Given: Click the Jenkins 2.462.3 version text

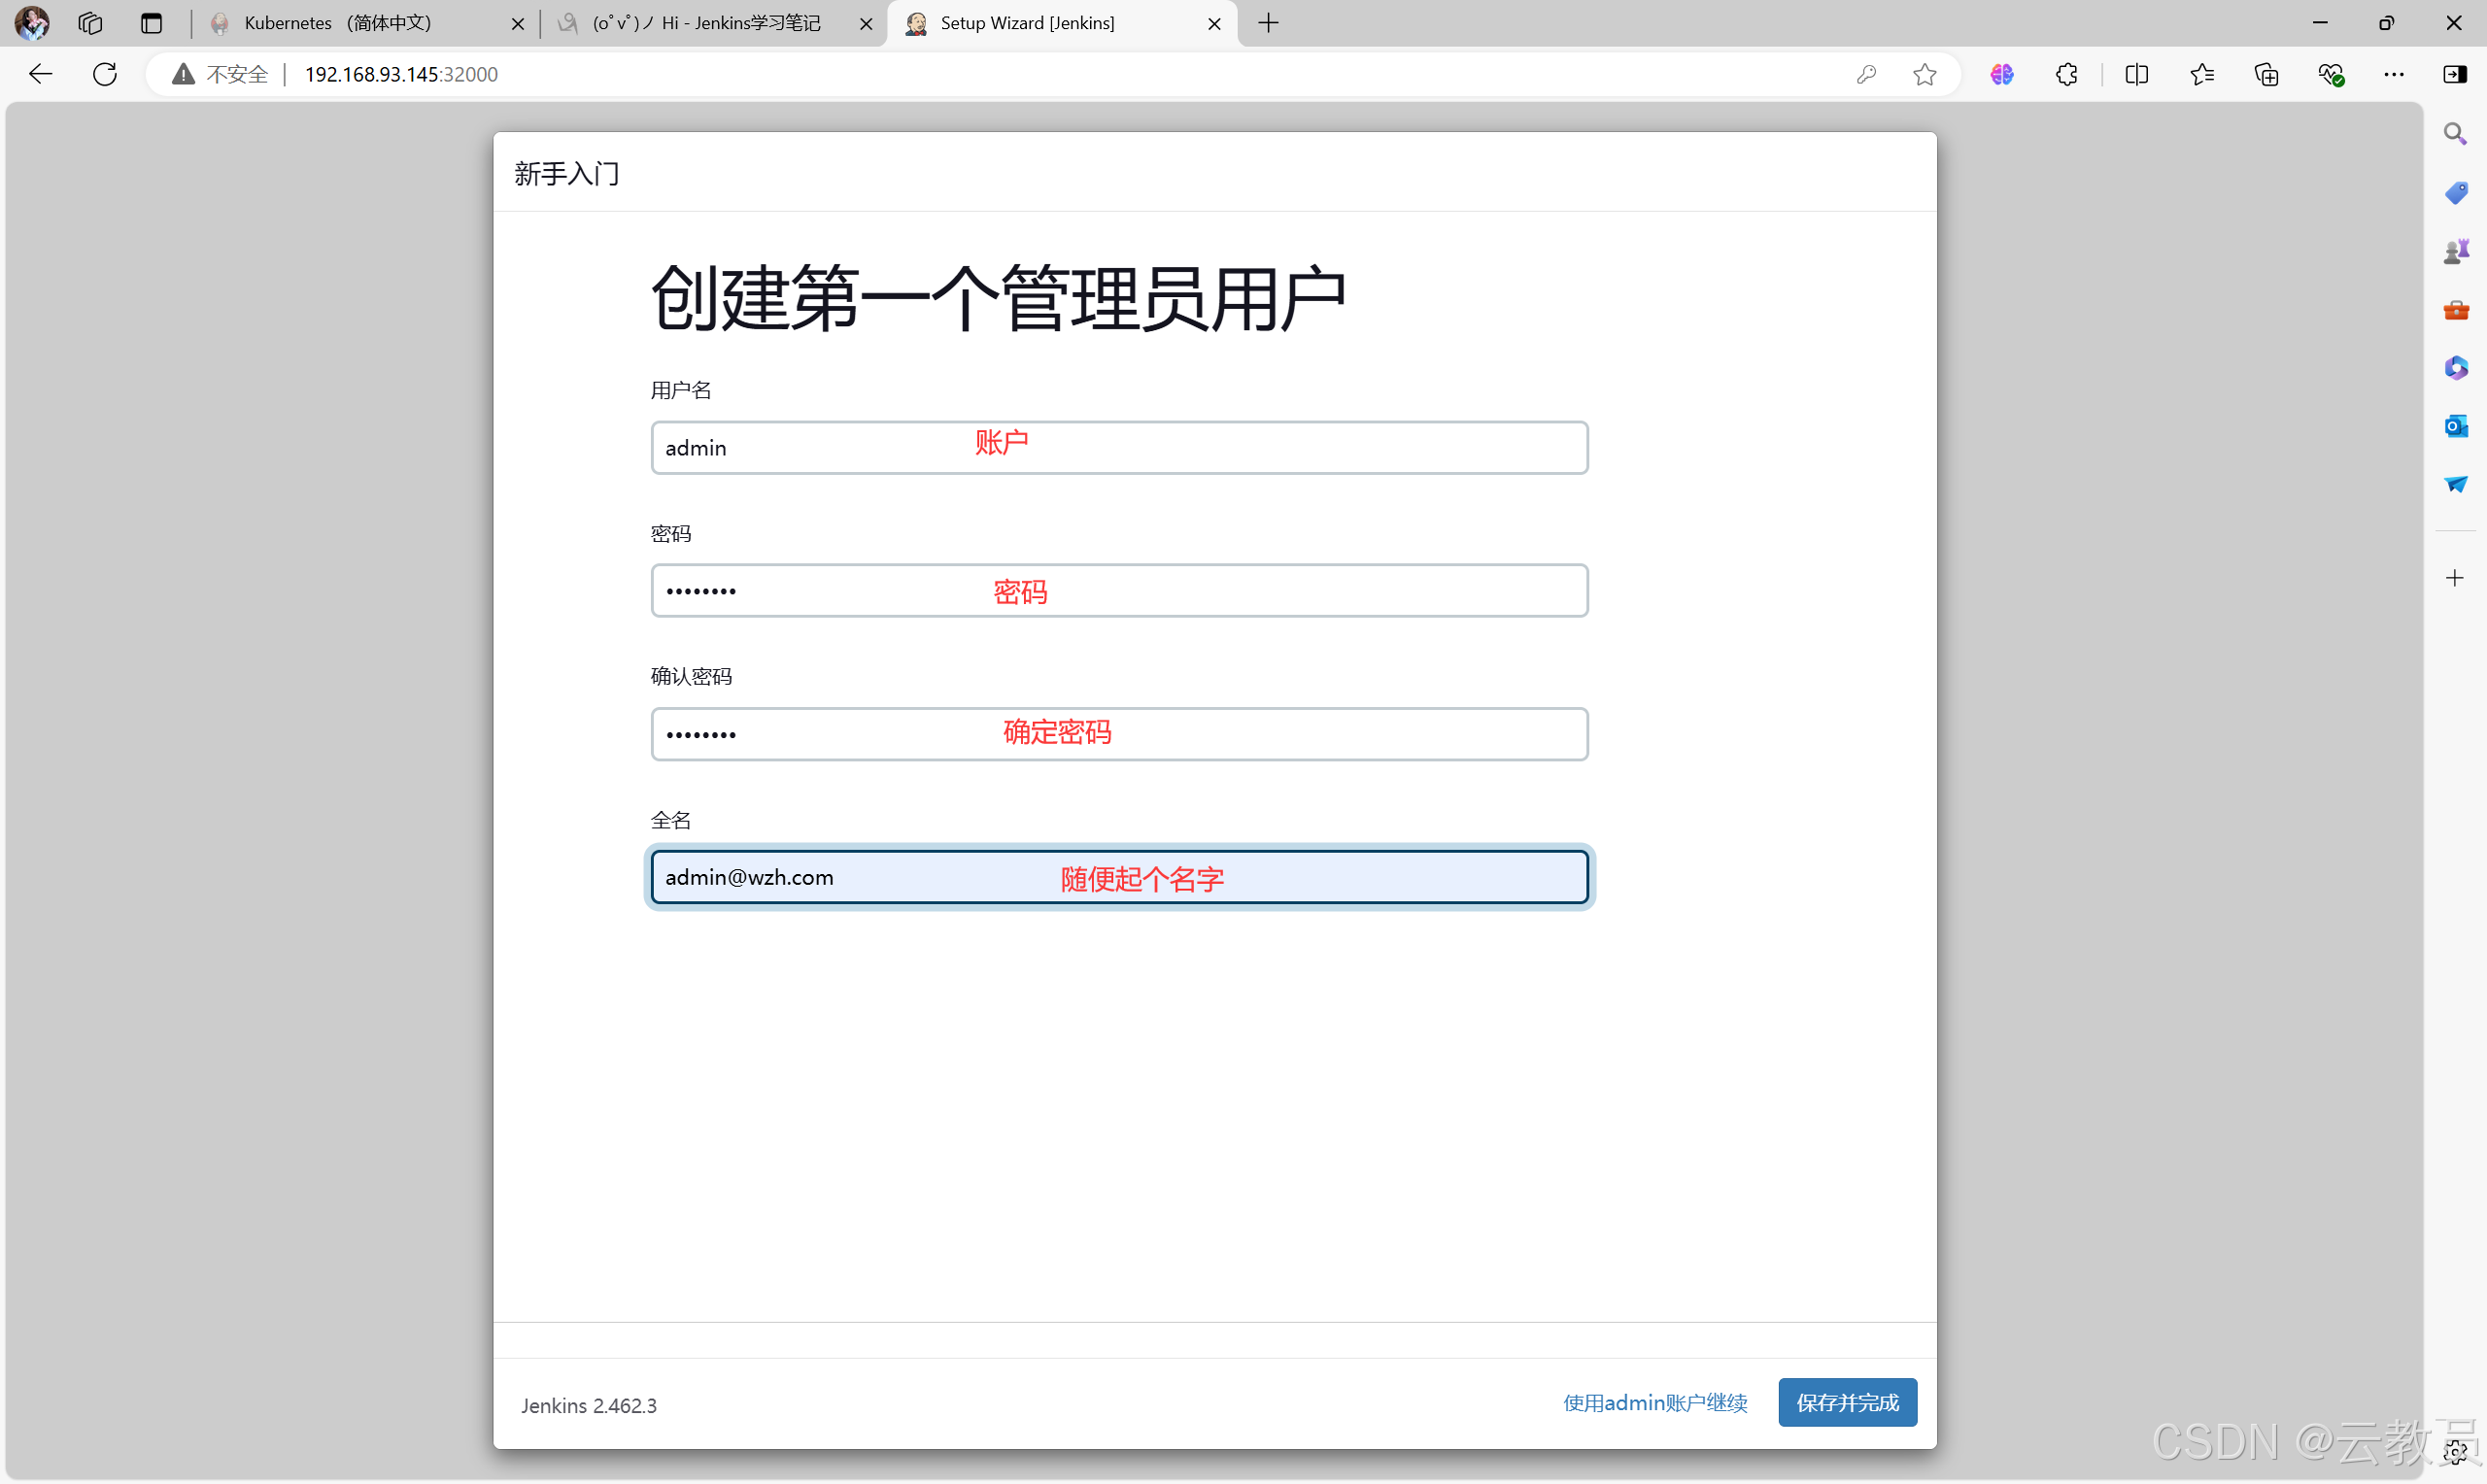Looking at the screenshot, I should click(x=589, y=1405).
